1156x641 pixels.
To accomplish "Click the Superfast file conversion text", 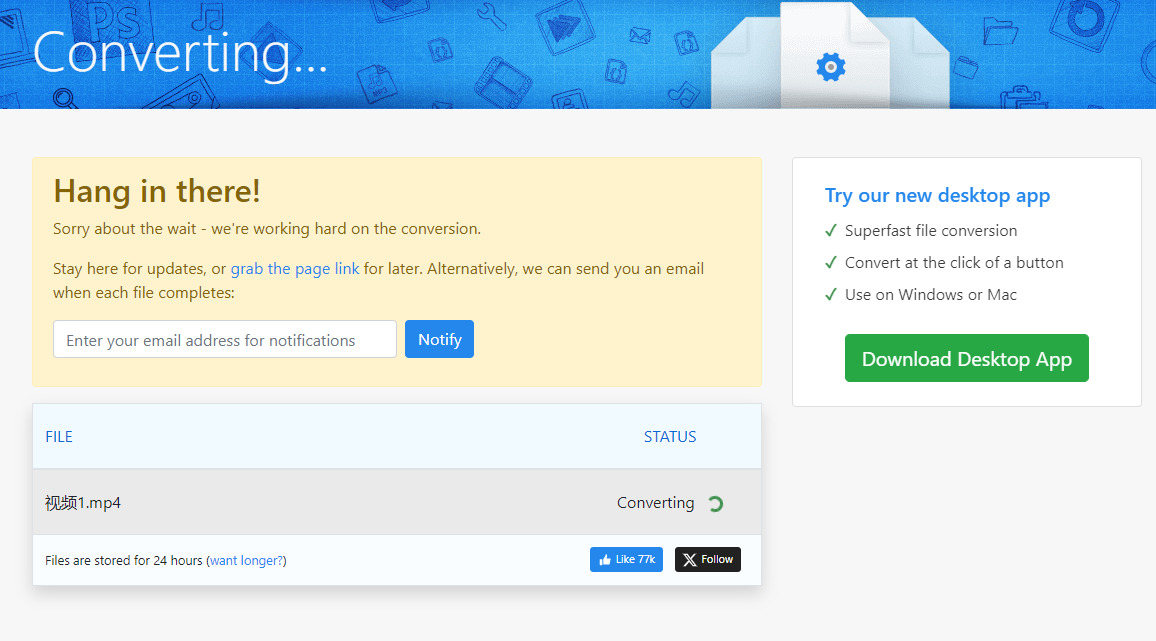I will click(930, 231).
